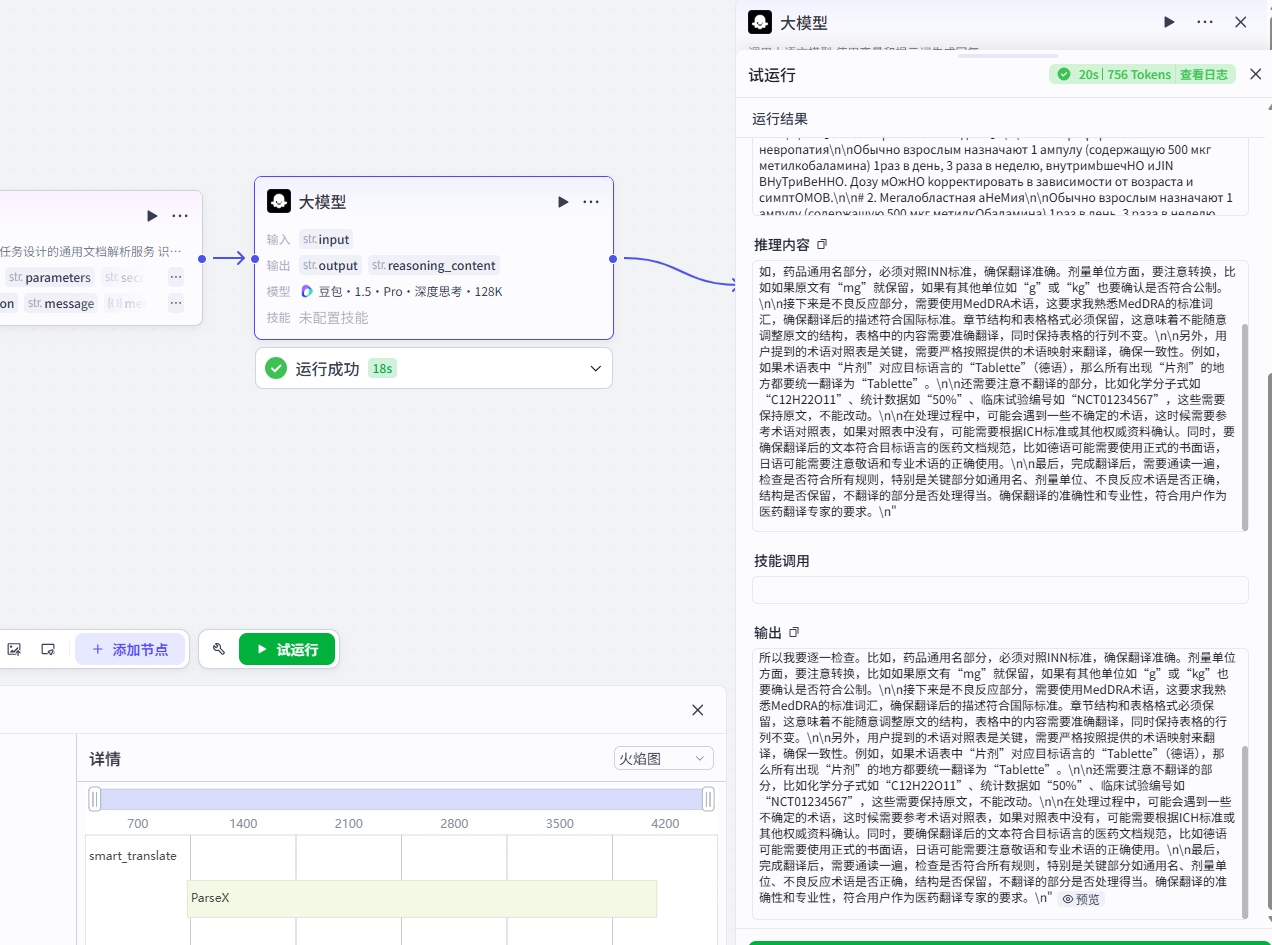The image size is (1272, 945).
Task: Run the left parser node via its play icon
Action: click(x=152, y=215)
